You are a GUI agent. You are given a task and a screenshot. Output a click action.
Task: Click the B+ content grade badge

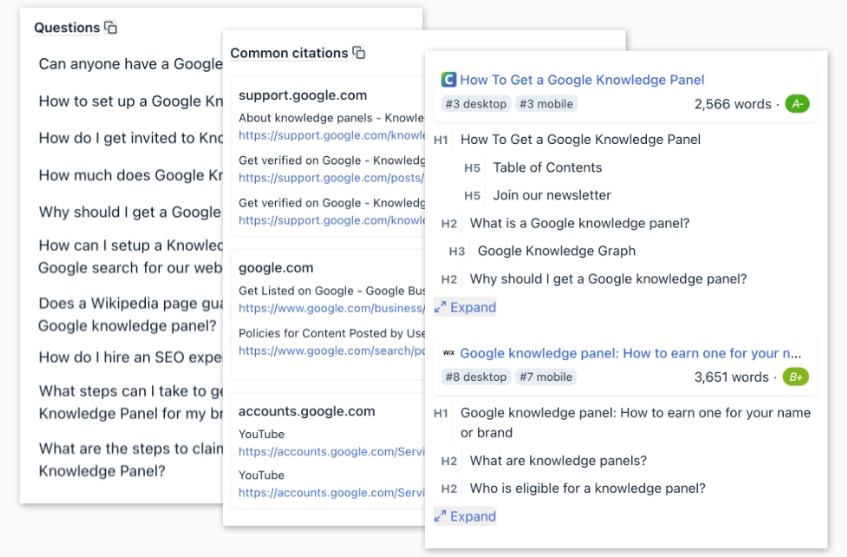(797, 377)
